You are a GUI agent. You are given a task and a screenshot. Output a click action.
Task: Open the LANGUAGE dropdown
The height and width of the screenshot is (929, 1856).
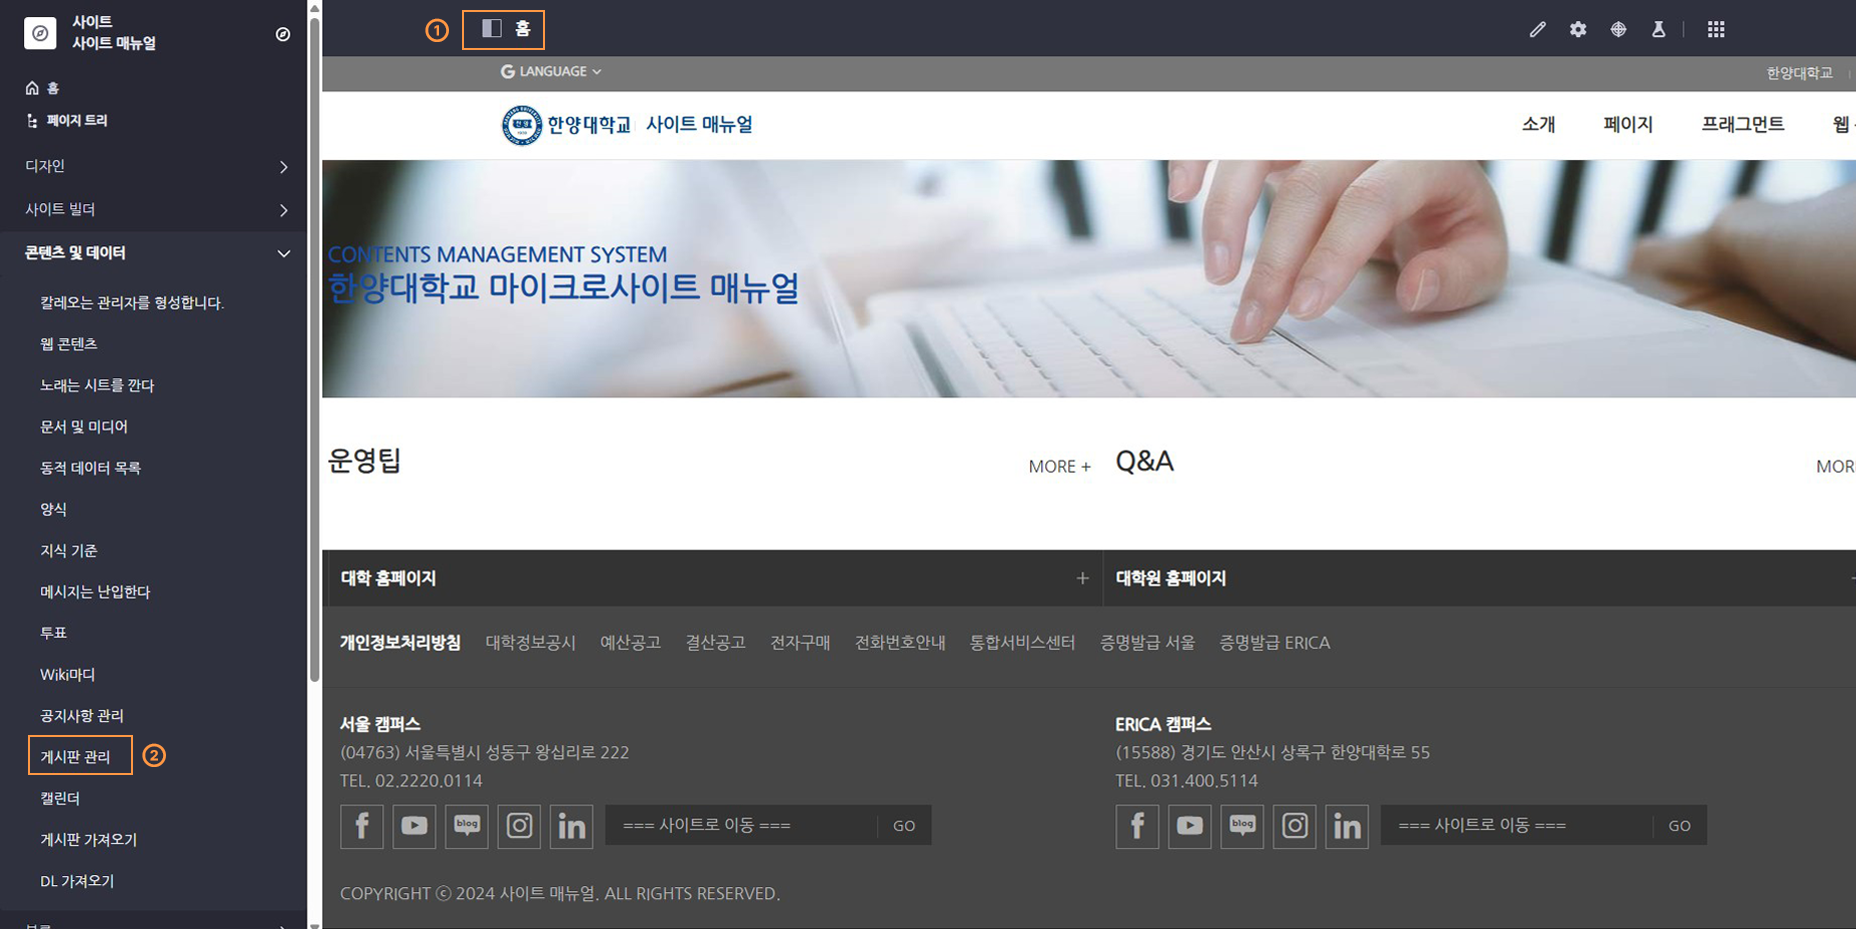(549, 71)
